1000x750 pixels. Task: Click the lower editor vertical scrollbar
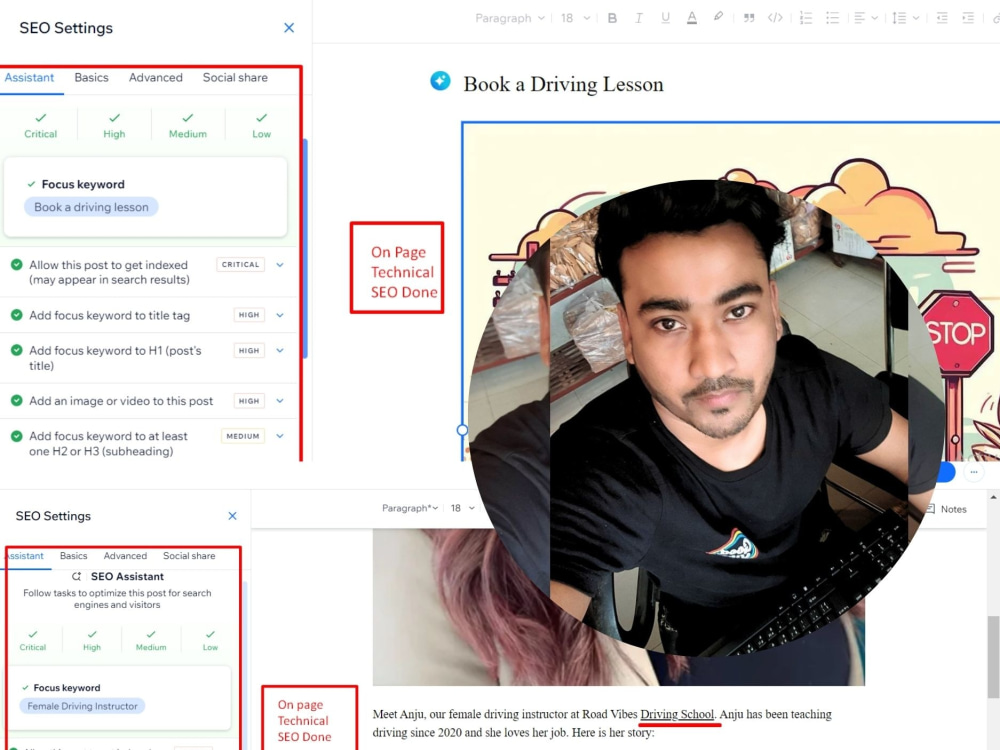[994, 657]
